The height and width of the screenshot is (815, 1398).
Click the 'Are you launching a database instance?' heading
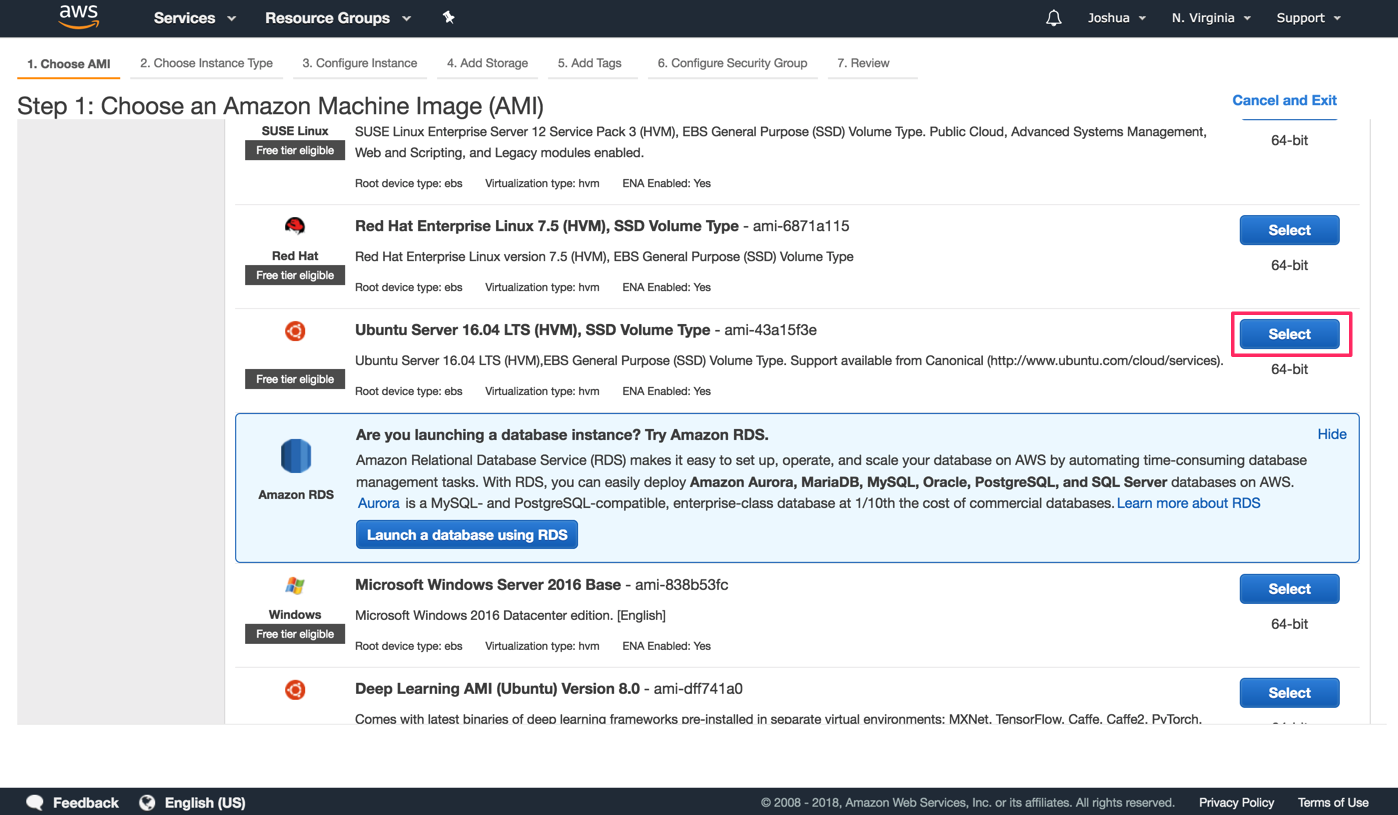pos(562,435)
